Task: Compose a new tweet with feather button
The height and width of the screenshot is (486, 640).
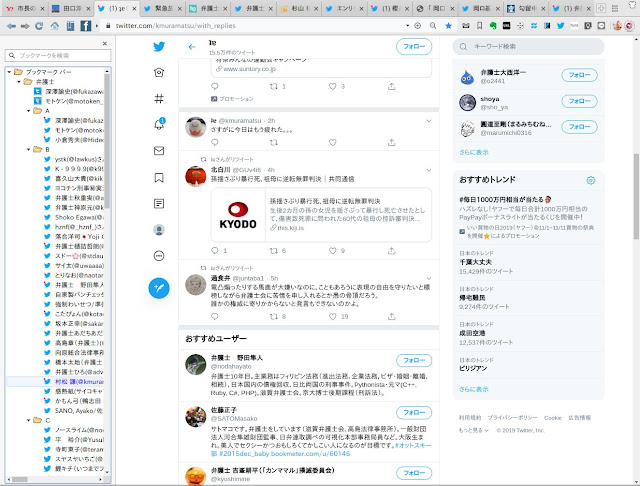Action: [x=159, y=288]
